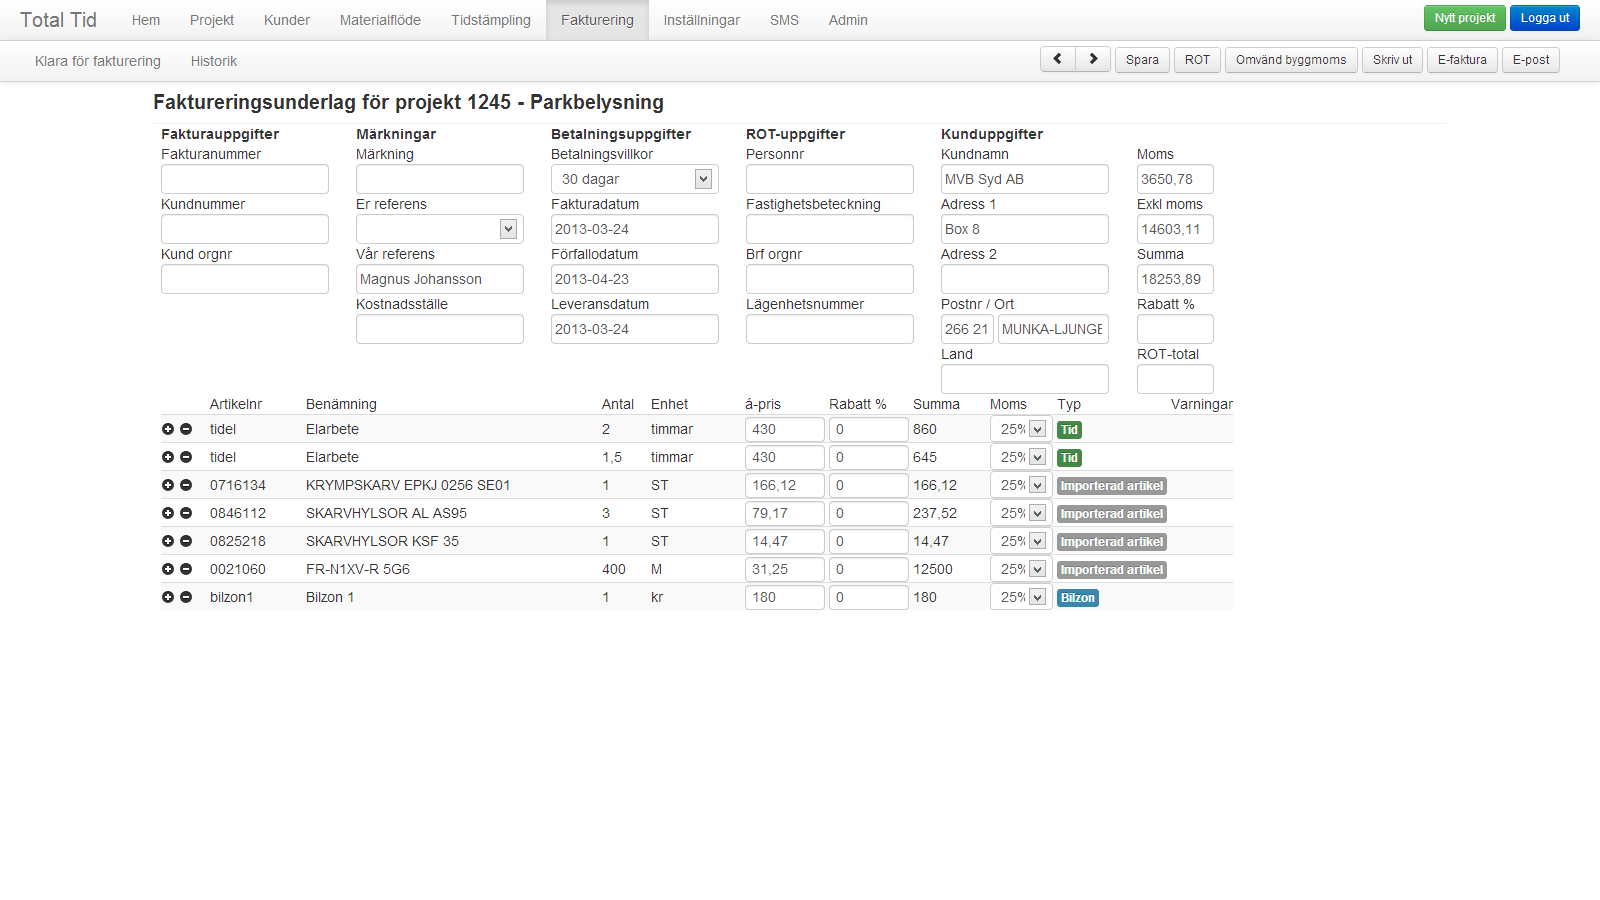Toggle Omvänd byggmoms option
Image resolution: width=1600 pixels, height=900 pixels.
coord(1290,60)
